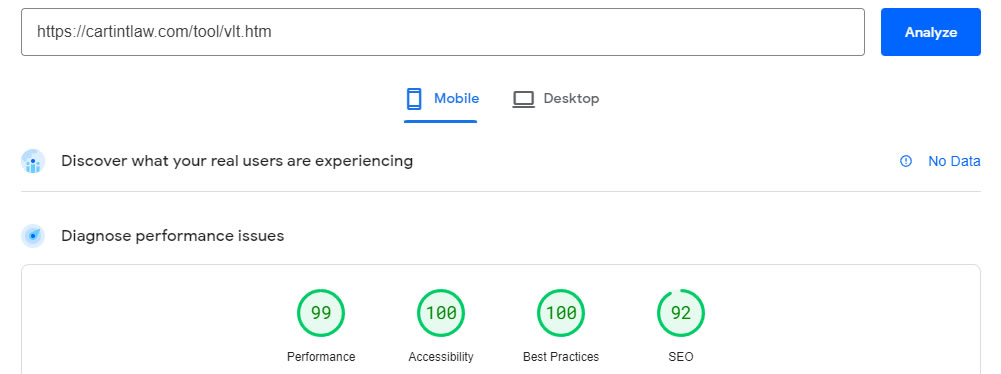Jump to the Performance label
Screen dimensions: 1001x374
click(321, 357)
